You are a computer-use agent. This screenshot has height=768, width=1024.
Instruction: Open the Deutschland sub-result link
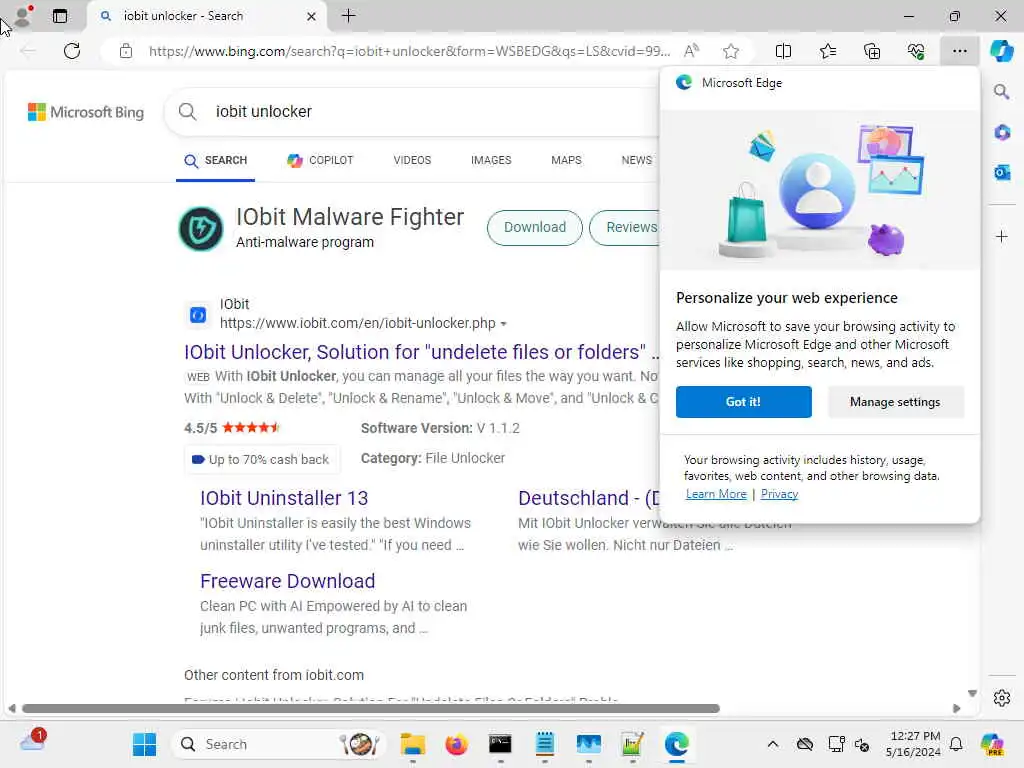coord(588,499)
